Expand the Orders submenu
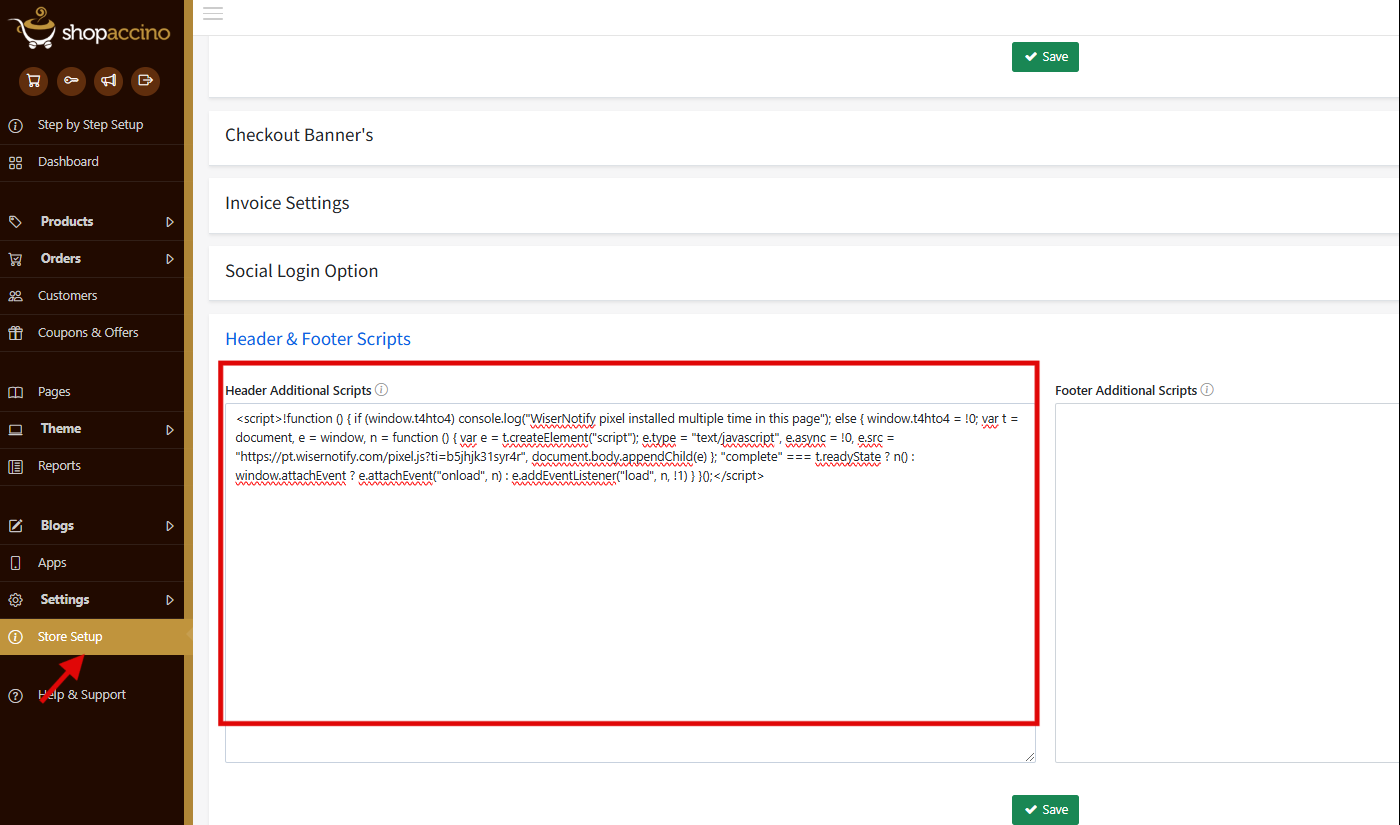This screenshot has width=1400, height=825. coord(92,259)
